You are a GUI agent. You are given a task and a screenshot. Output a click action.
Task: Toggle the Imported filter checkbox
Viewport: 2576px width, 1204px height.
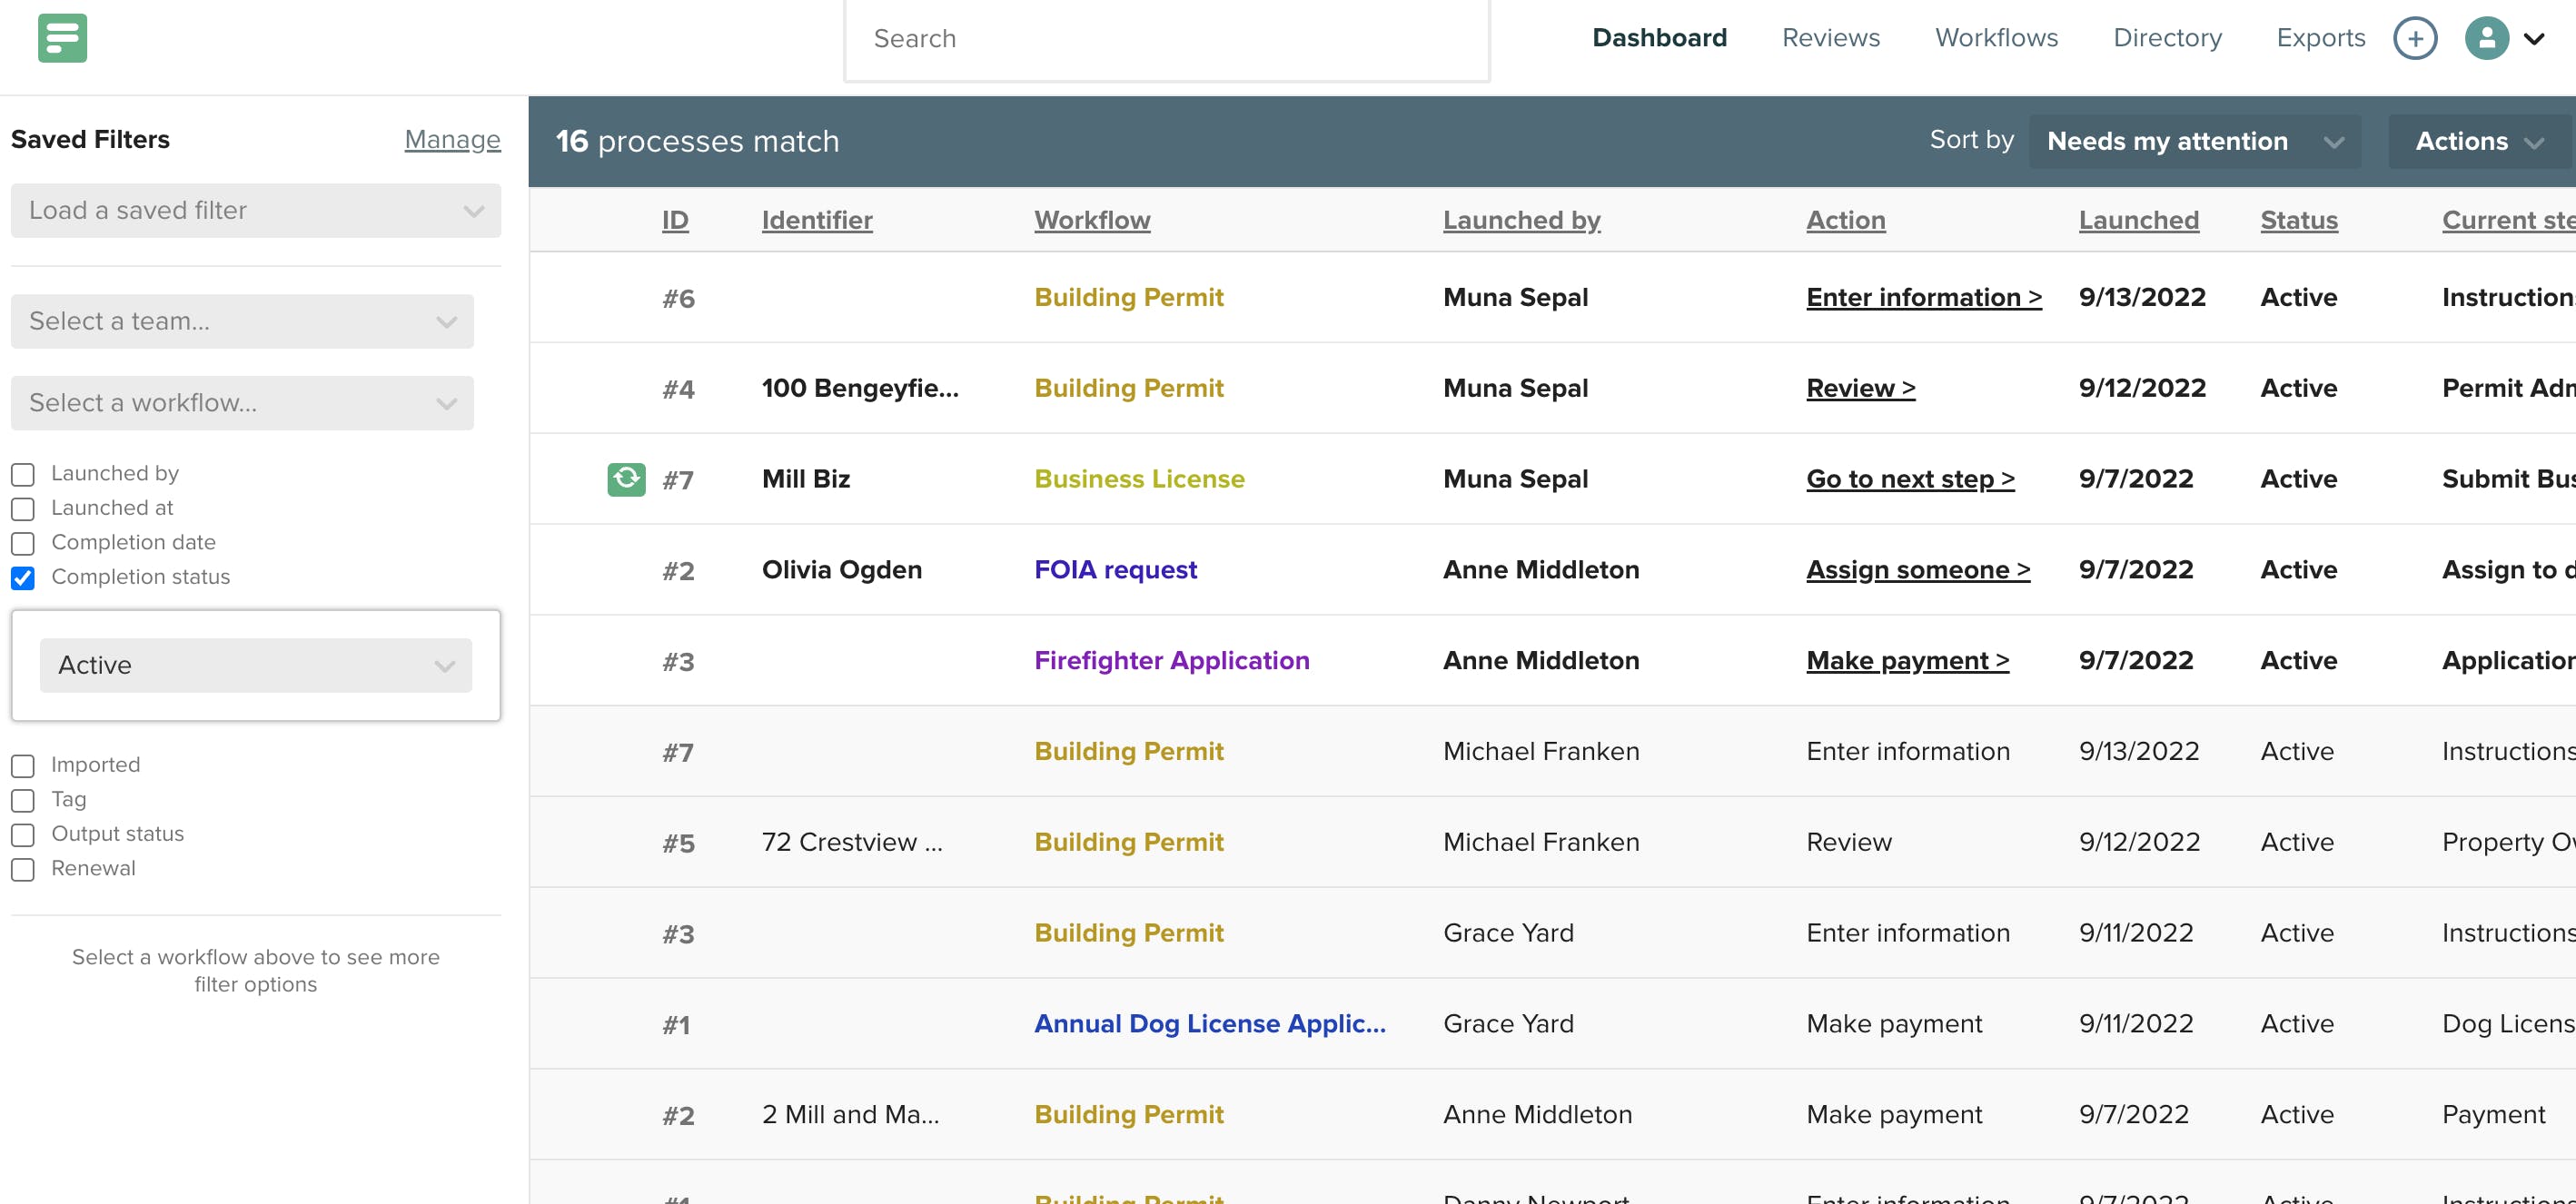click(23, 766)
